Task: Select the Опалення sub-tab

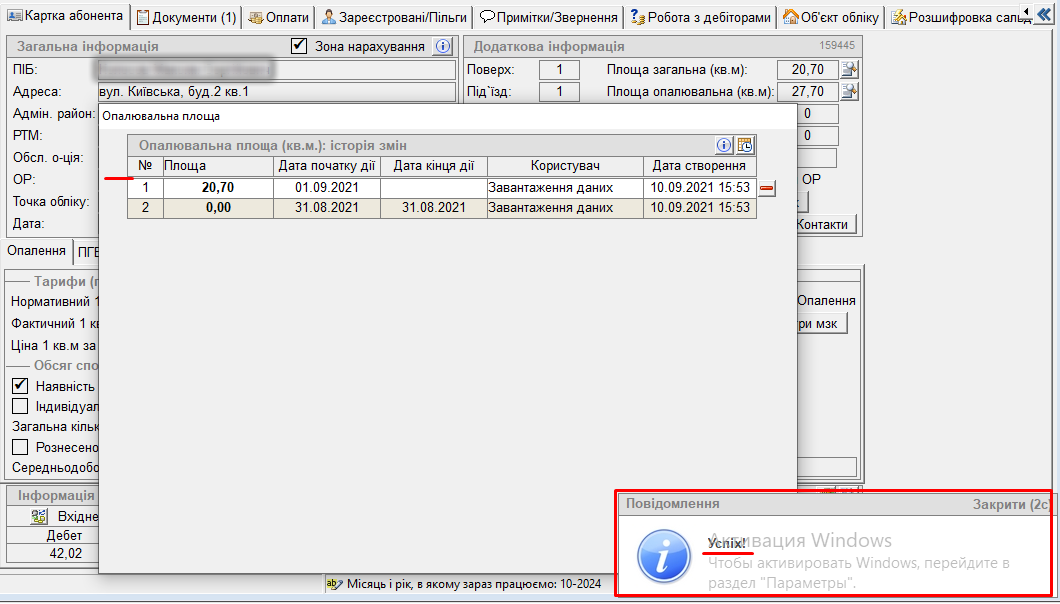Action: 37,251
